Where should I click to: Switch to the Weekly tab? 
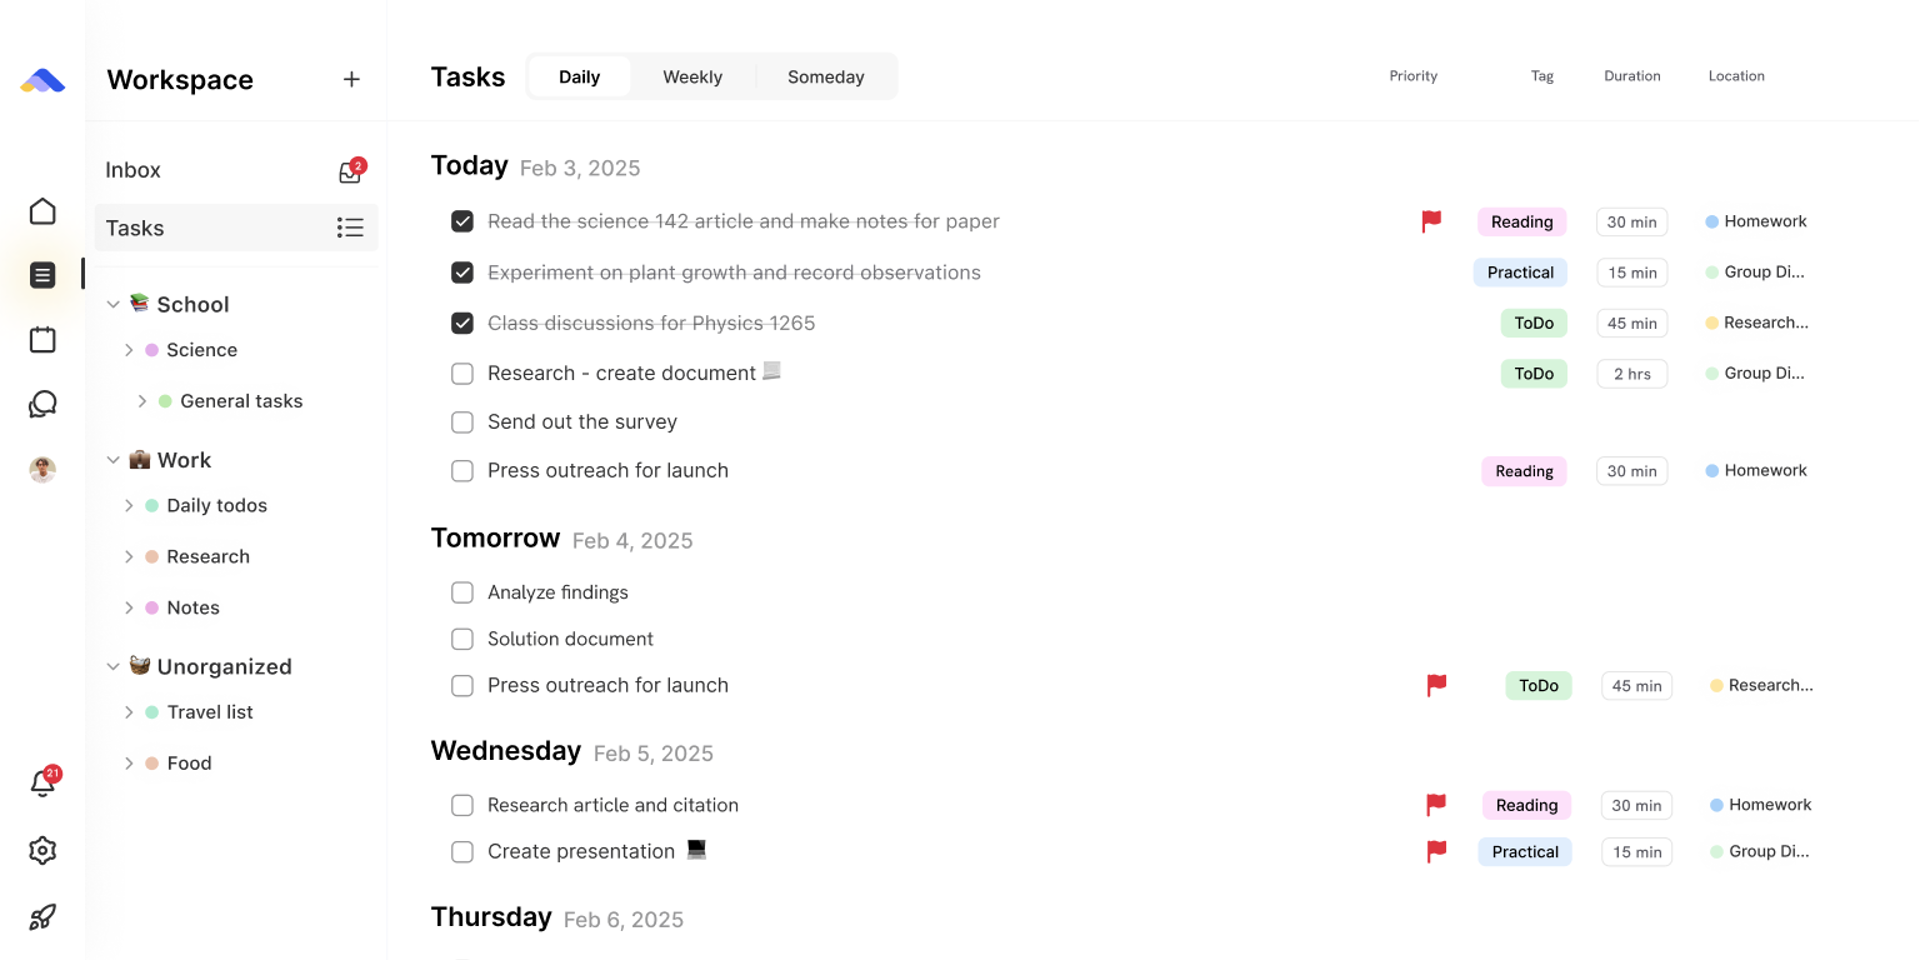692,76
